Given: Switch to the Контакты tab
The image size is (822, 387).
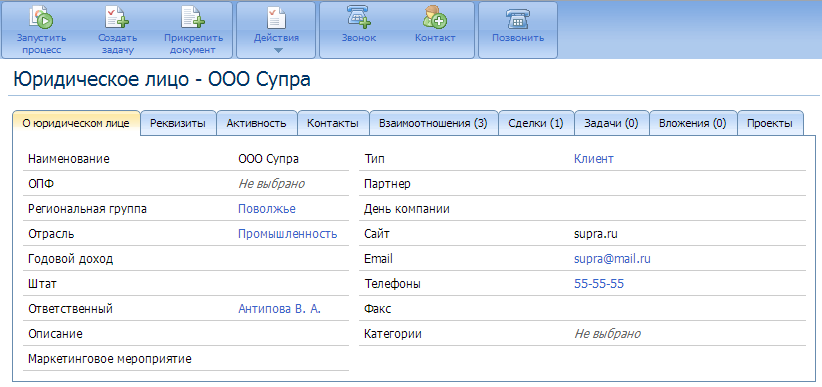Looking at the screenshot, I should coord(333,124).
